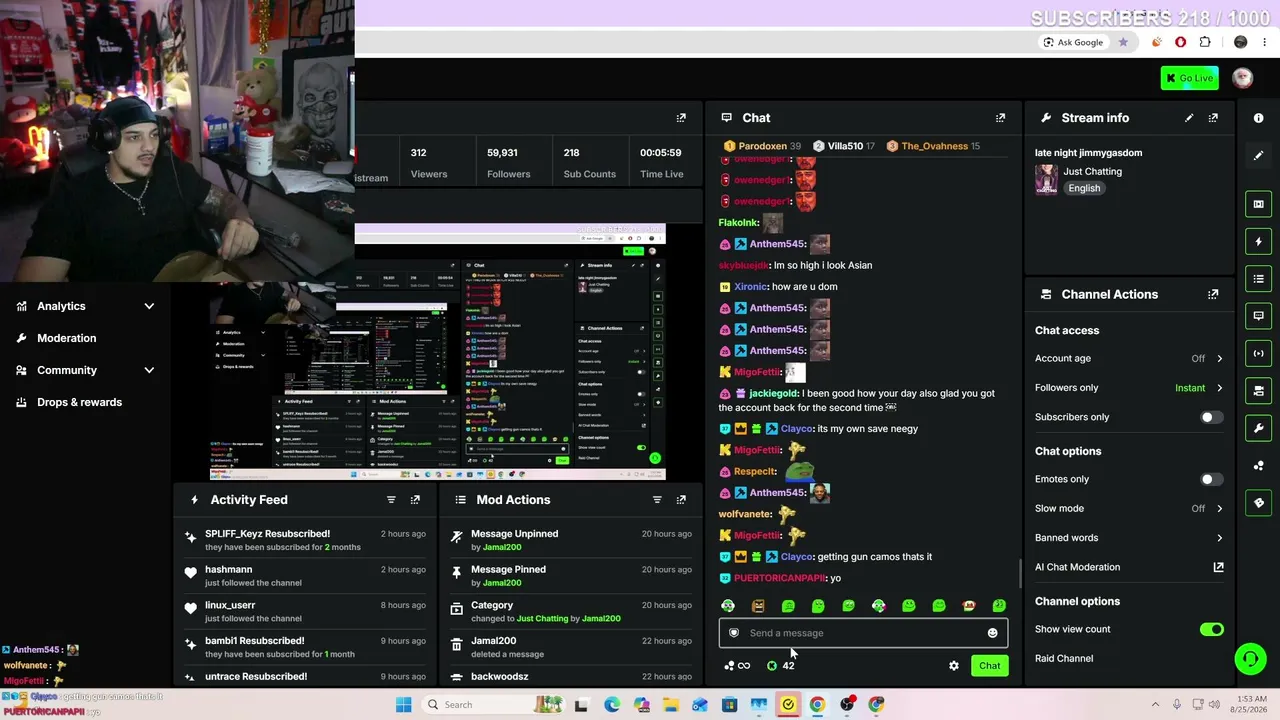
Task: Open Moderation in the left sidebar
Action: [x=67, y=338]
